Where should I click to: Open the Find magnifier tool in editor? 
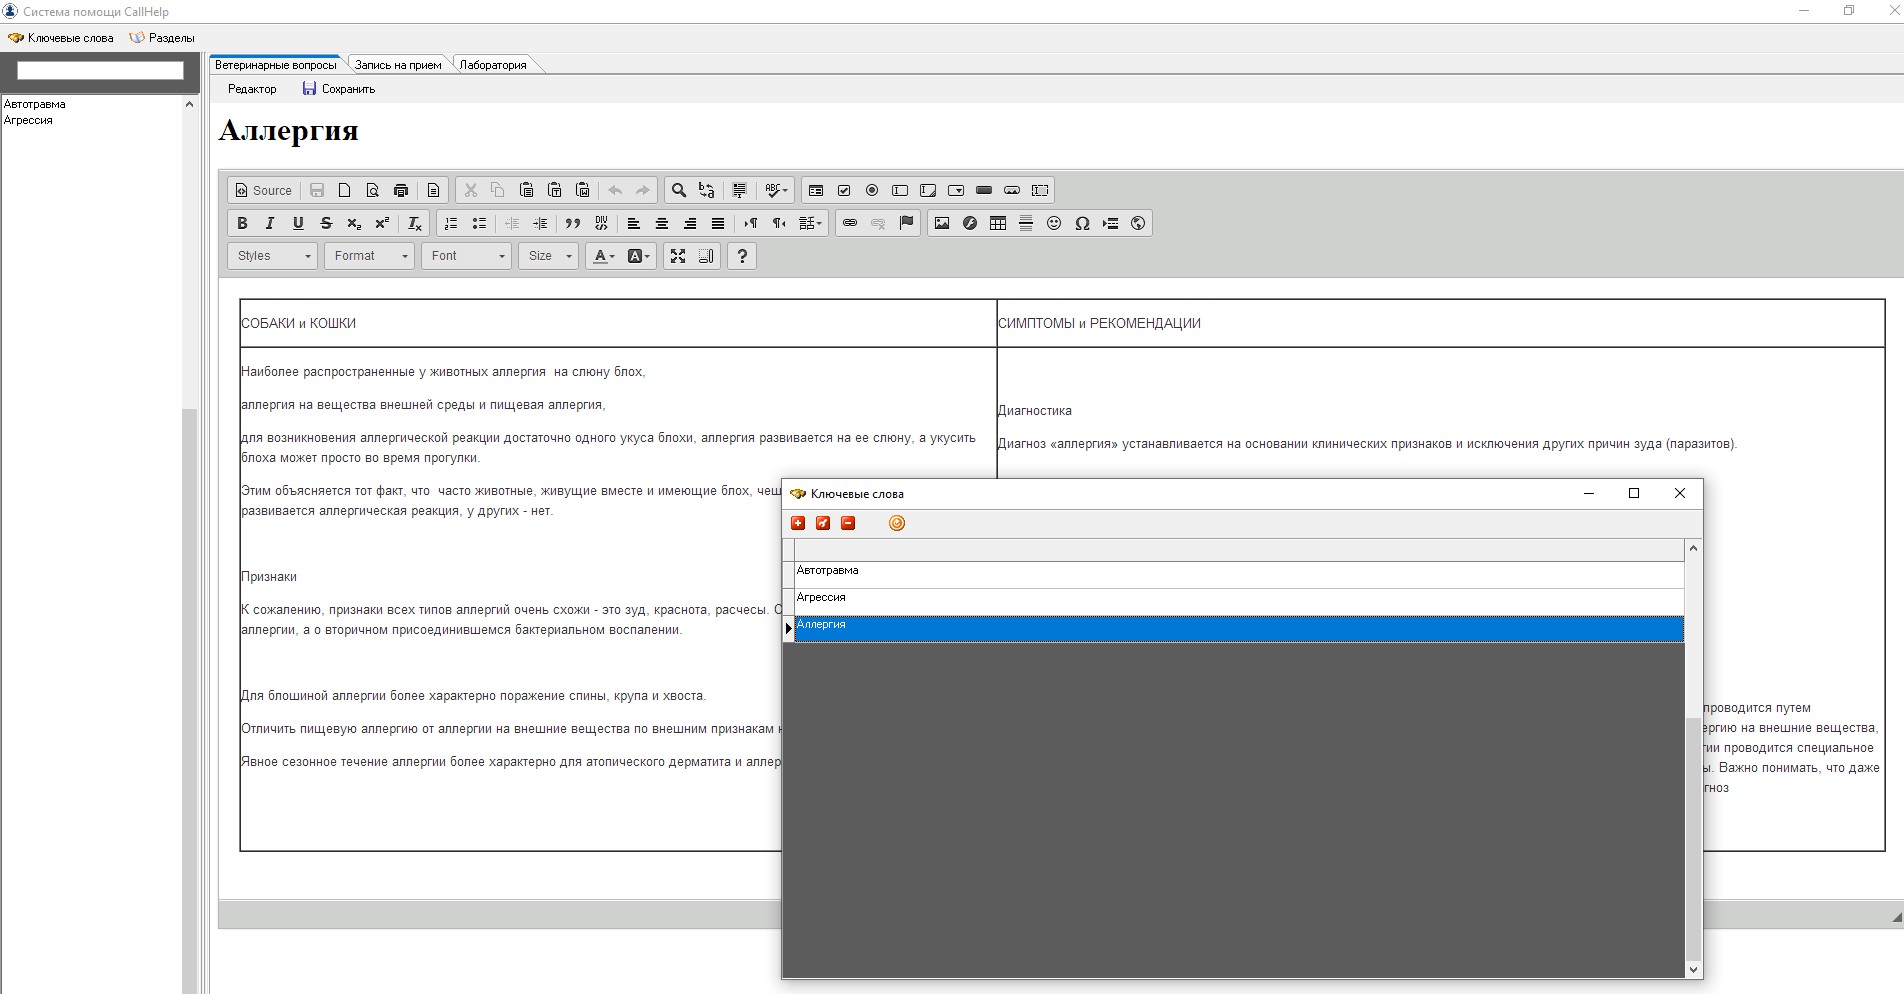(679, 190)
